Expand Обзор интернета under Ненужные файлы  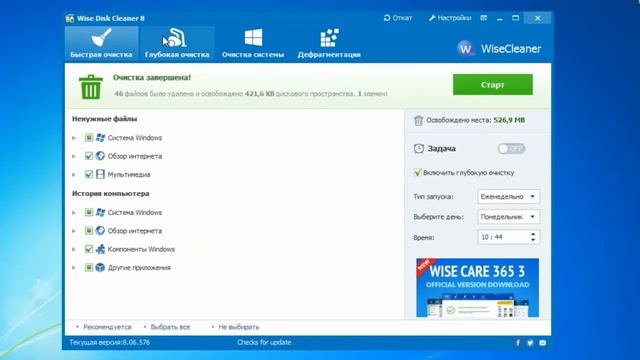point(74,156)
